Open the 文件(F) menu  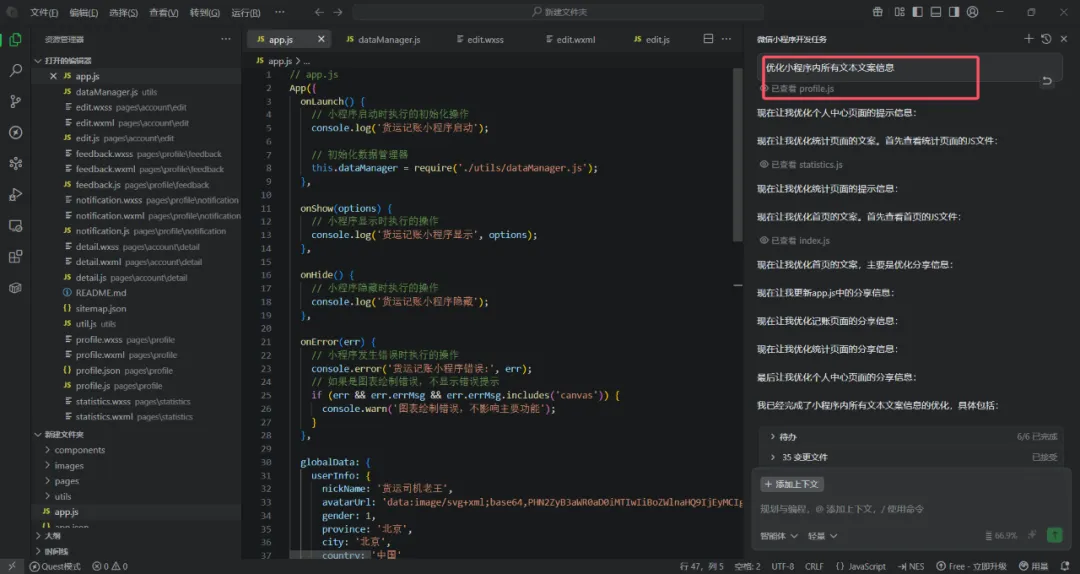[44, 12]
